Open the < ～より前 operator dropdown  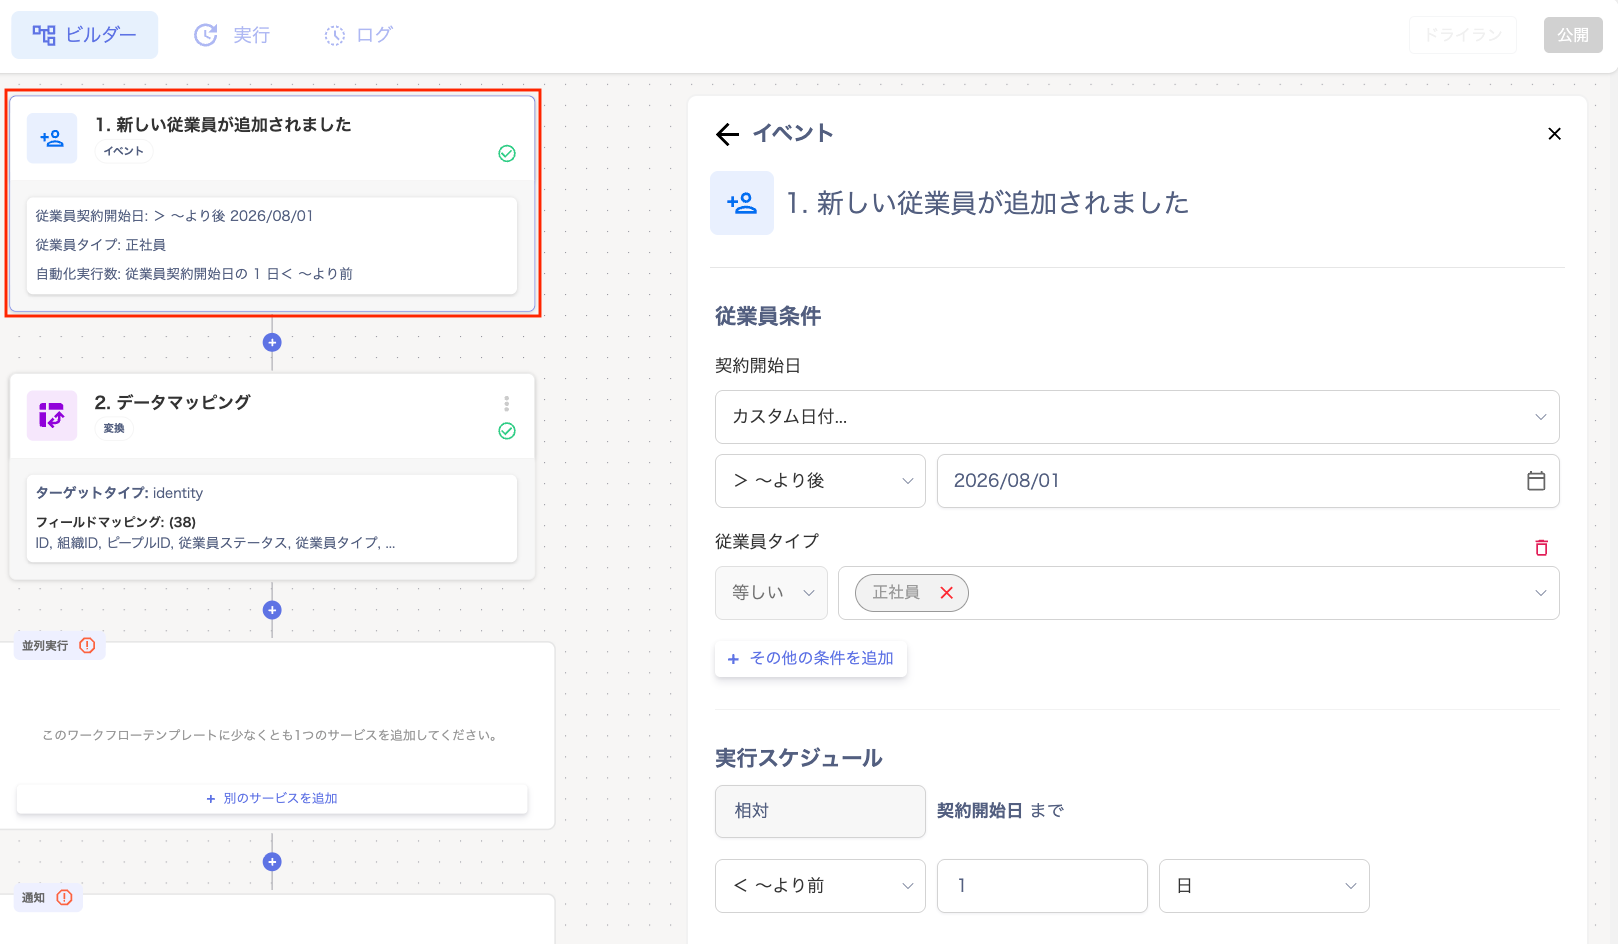[820, 886]
